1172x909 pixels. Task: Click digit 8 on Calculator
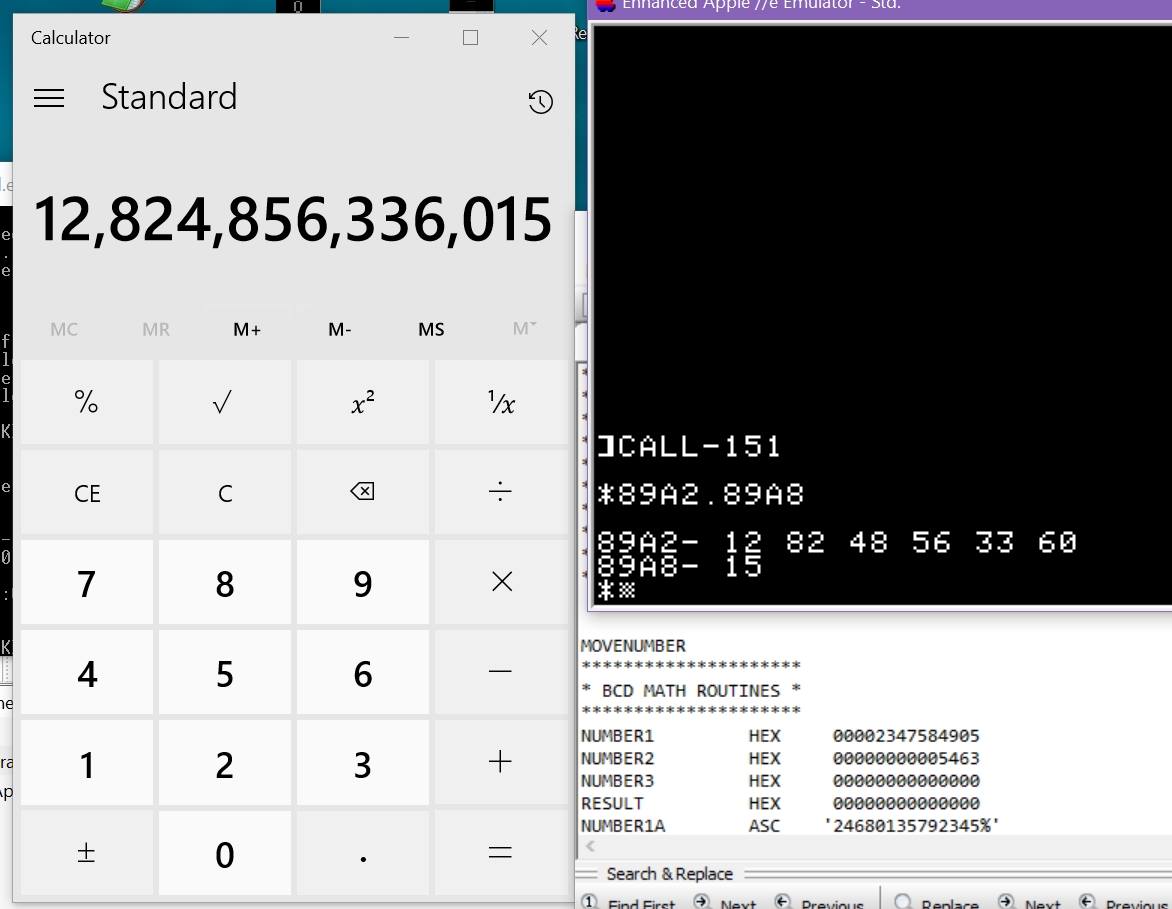click(x=224, y=582)
